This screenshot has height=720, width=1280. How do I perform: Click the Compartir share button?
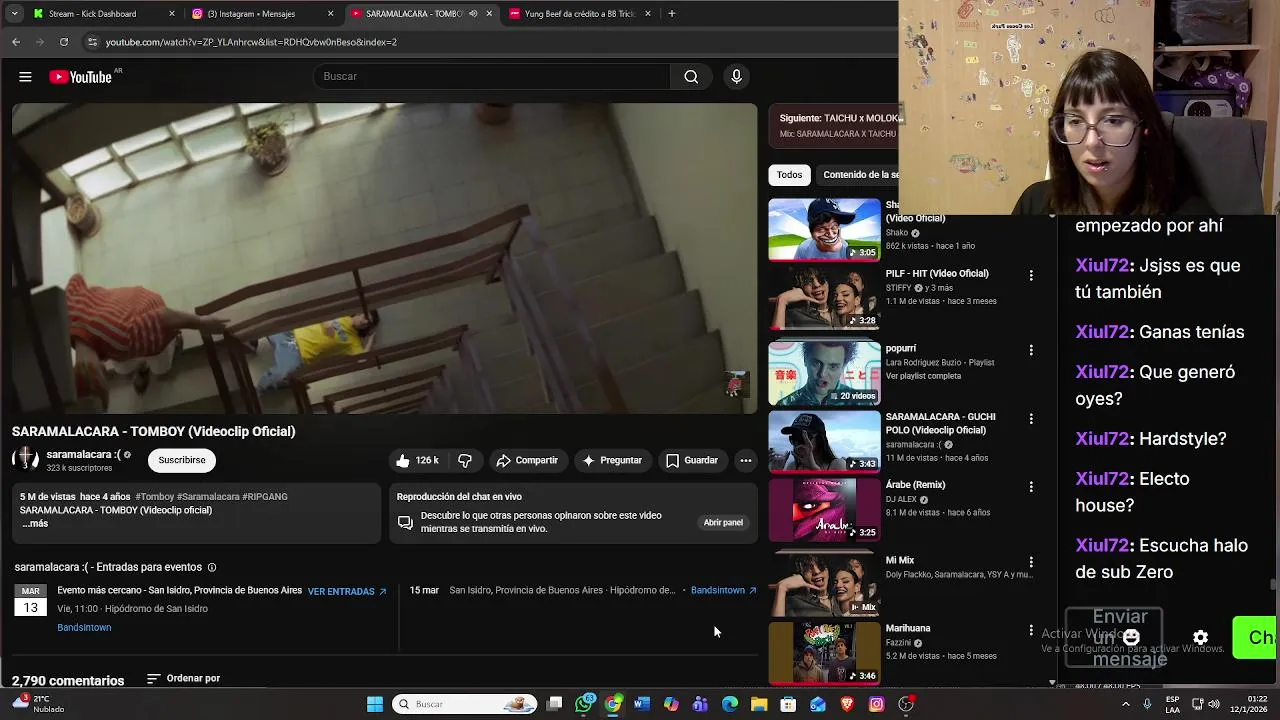pos(527,460)
